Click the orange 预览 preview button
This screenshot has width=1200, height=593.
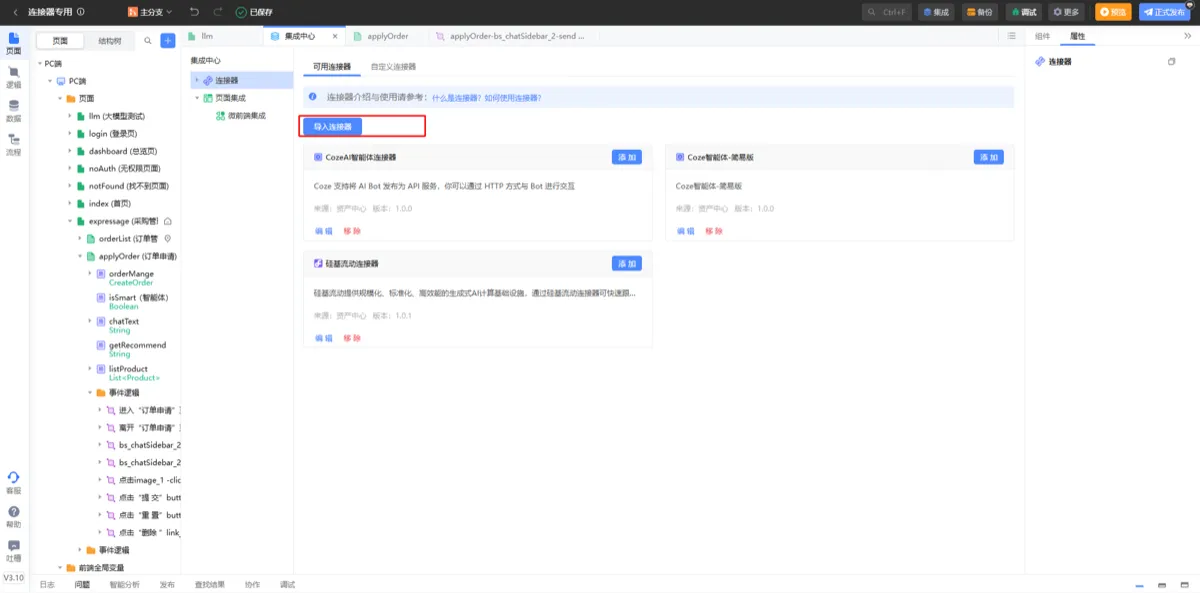pos(1112,12)
